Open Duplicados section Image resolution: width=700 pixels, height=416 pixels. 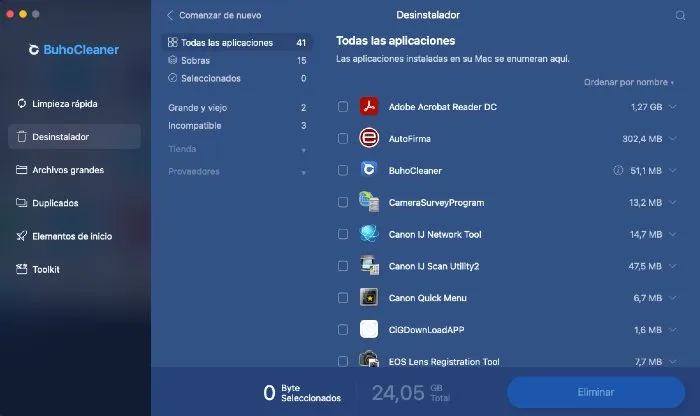point(74,203)
